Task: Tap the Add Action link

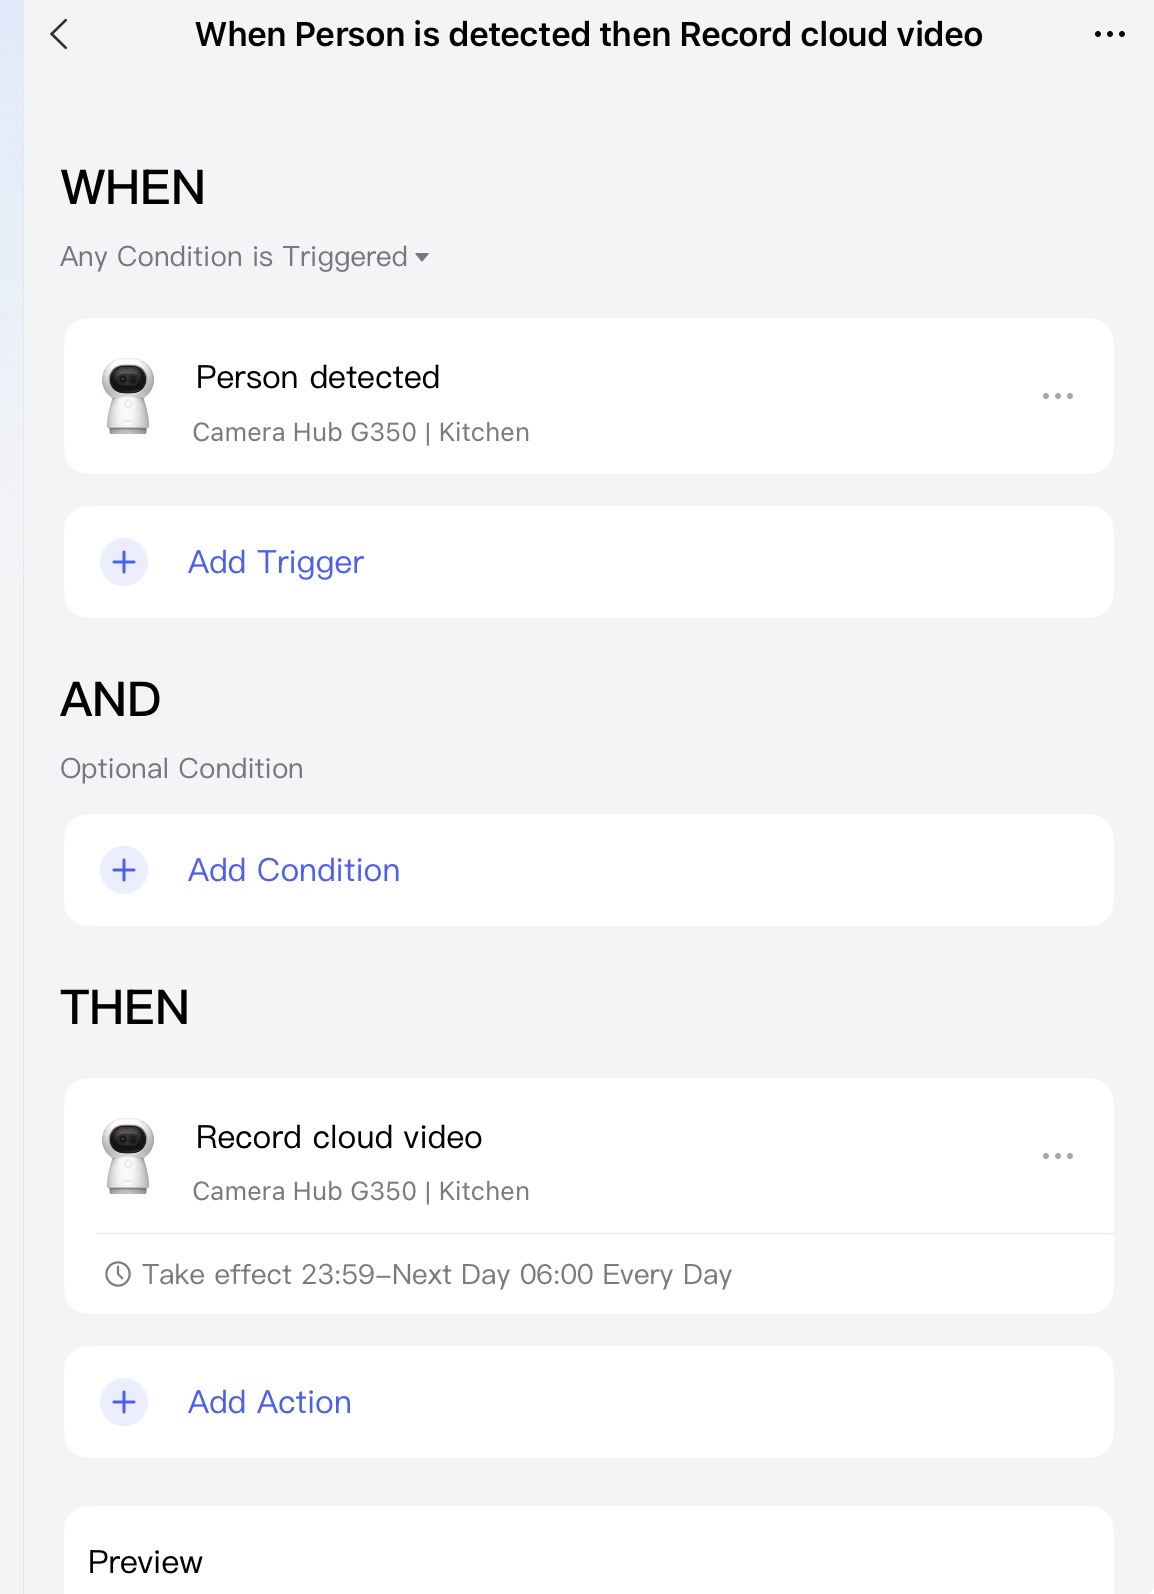Action: tap(270, 1402)
